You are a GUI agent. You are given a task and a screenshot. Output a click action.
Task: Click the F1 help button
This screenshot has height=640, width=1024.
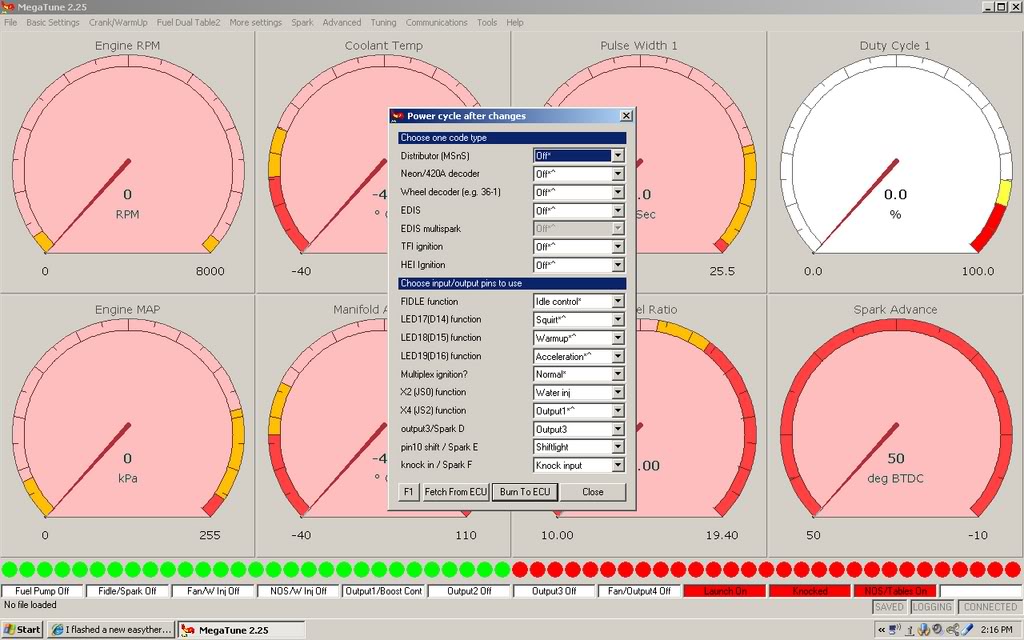(x=408, y=492)
